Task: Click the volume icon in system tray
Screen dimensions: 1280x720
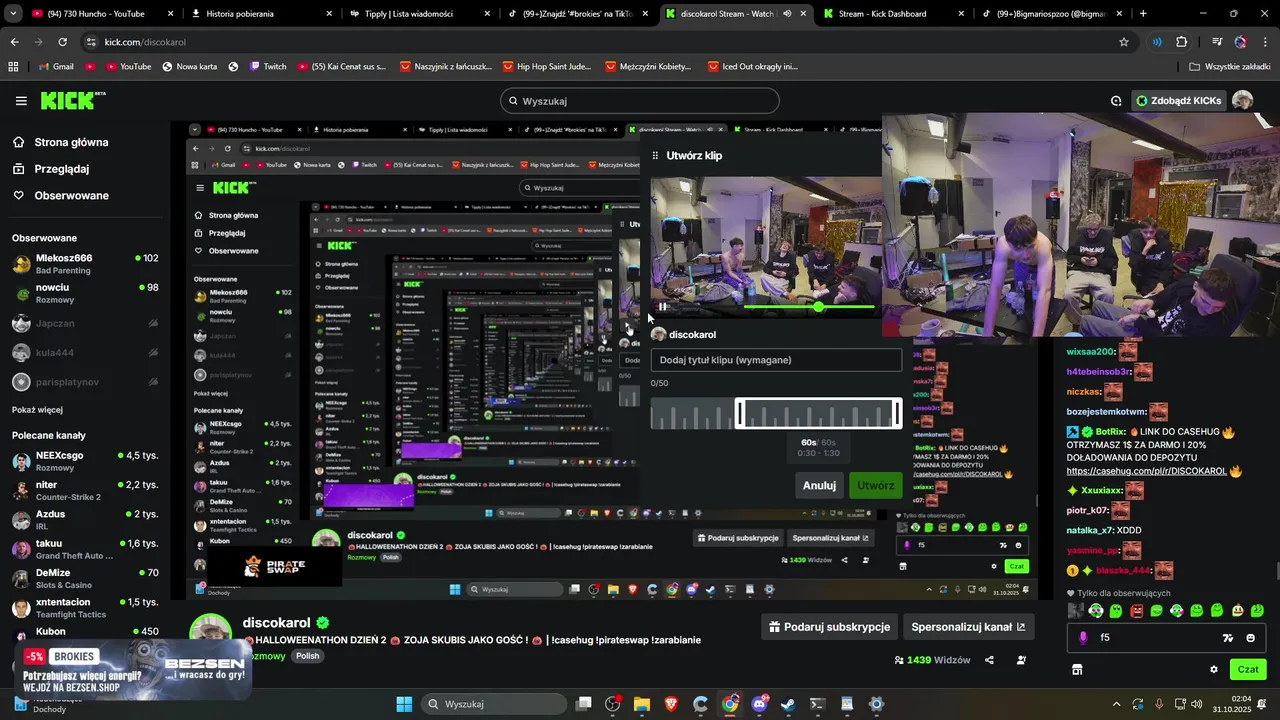Action: pos(1196,704)
